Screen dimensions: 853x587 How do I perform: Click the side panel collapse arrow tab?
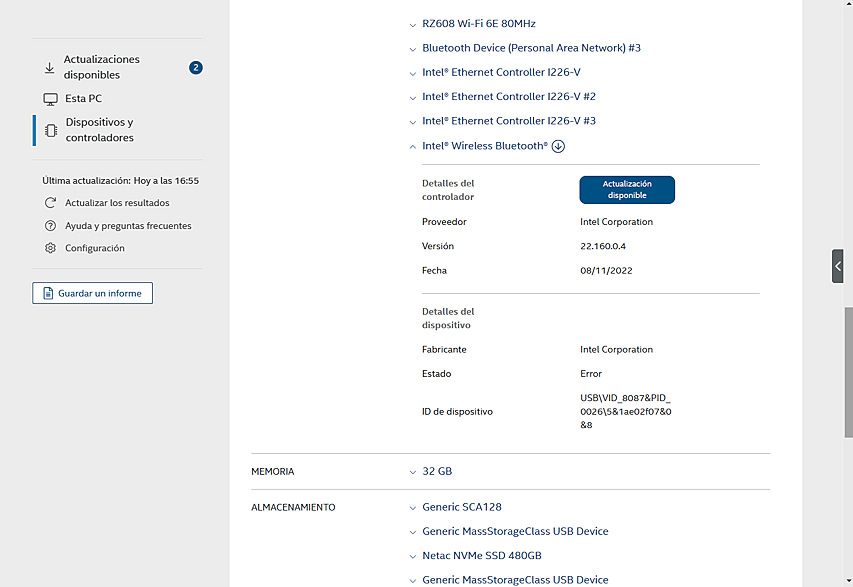point(837,266)
